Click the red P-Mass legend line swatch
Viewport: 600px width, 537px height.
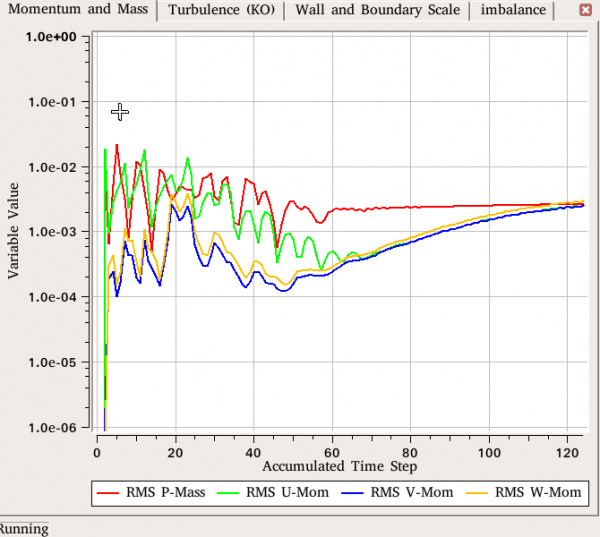(108, 493)
